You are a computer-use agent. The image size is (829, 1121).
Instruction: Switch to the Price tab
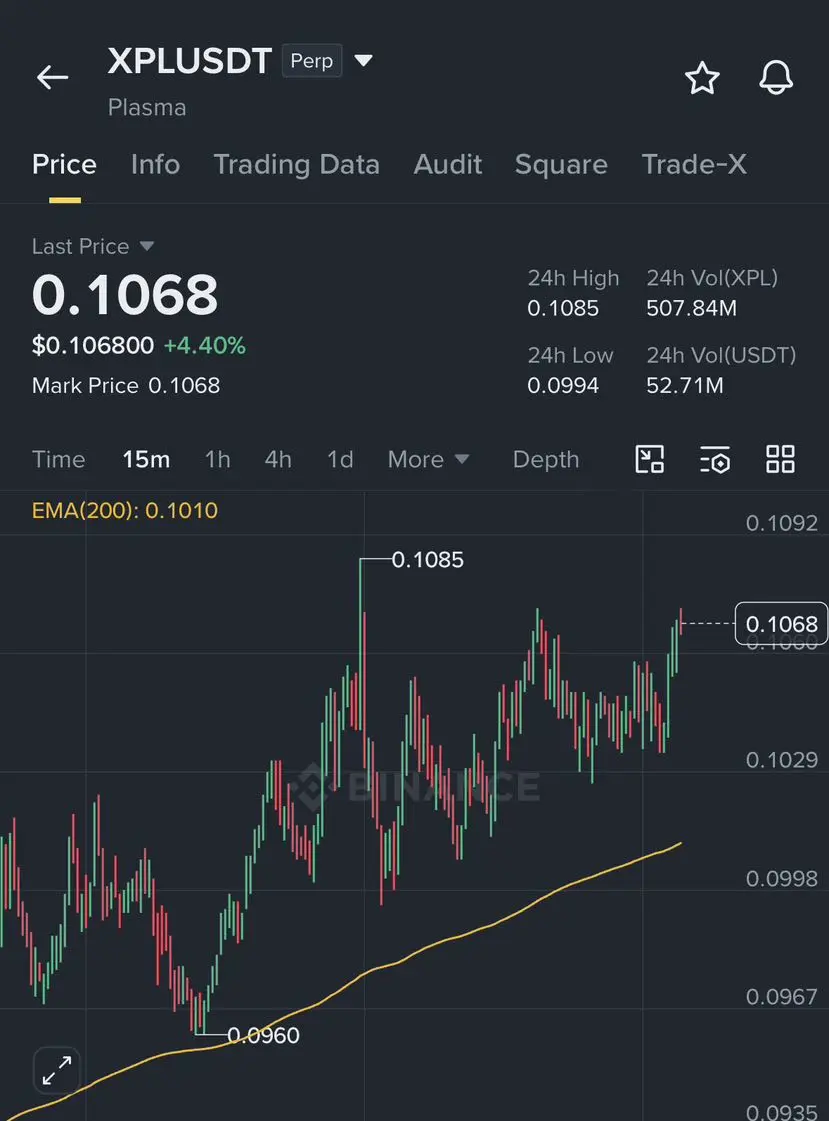(x=64, y=164)
